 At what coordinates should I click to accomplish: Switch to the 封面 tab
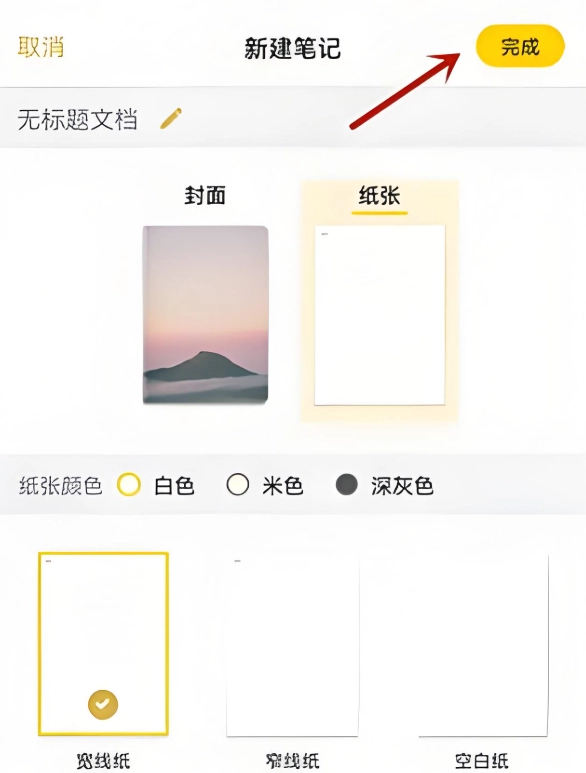click(x=205, y=195)
